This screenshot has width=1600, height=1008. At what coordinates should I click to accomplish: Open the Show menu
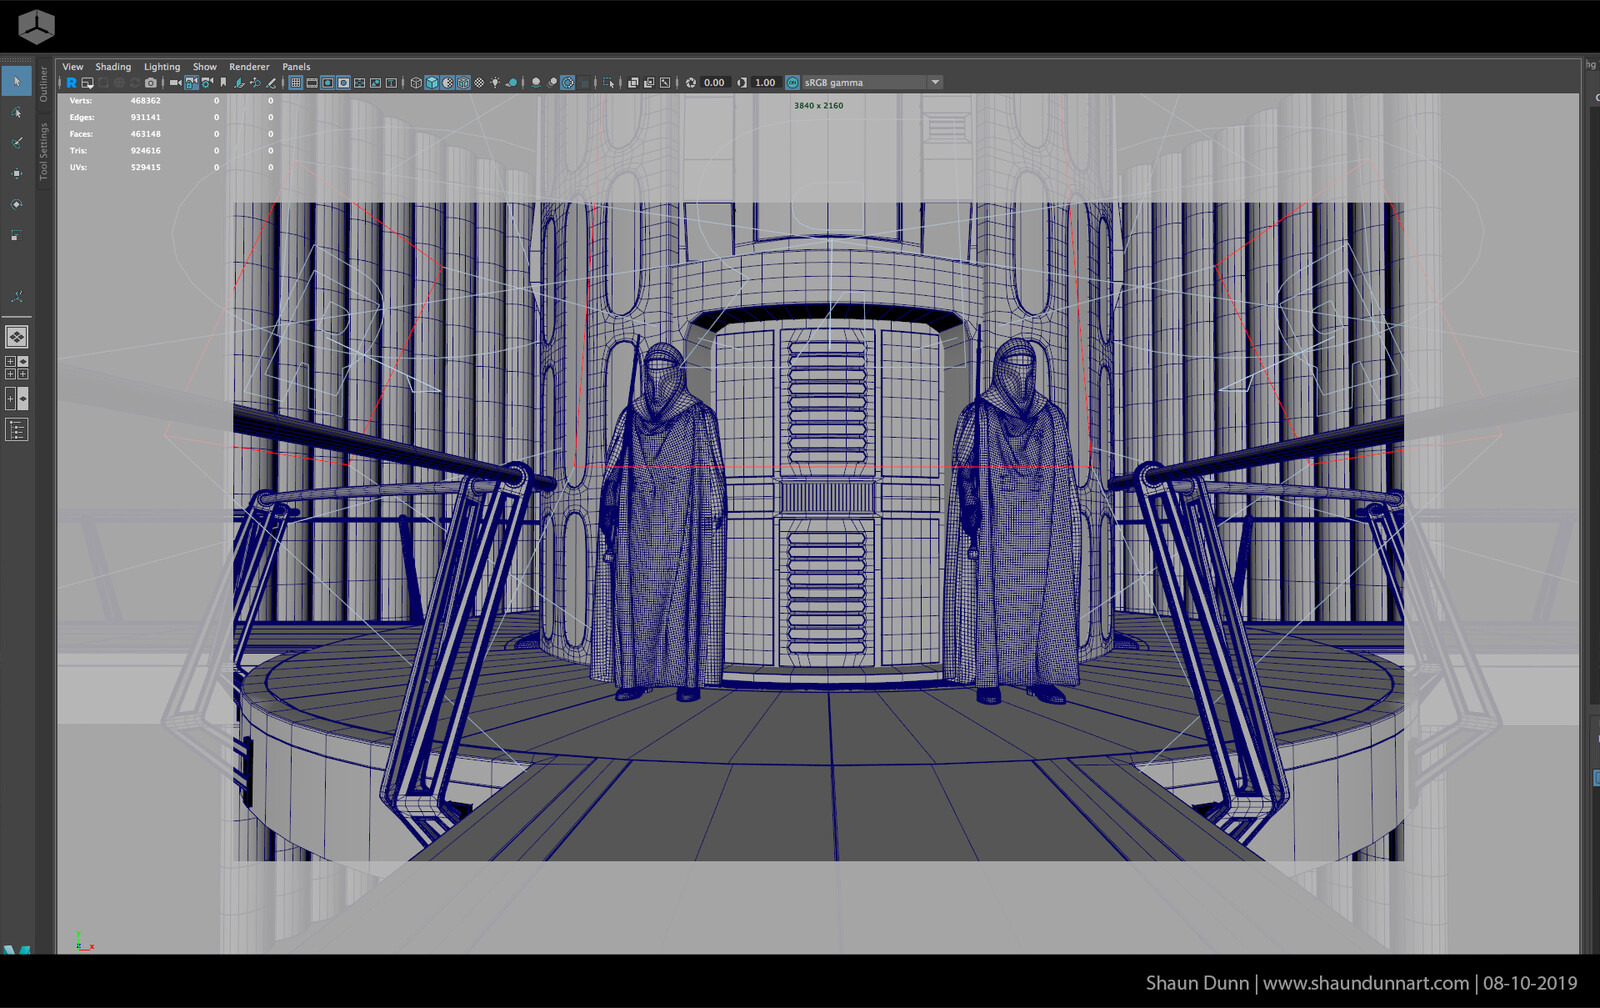(205, 67)
